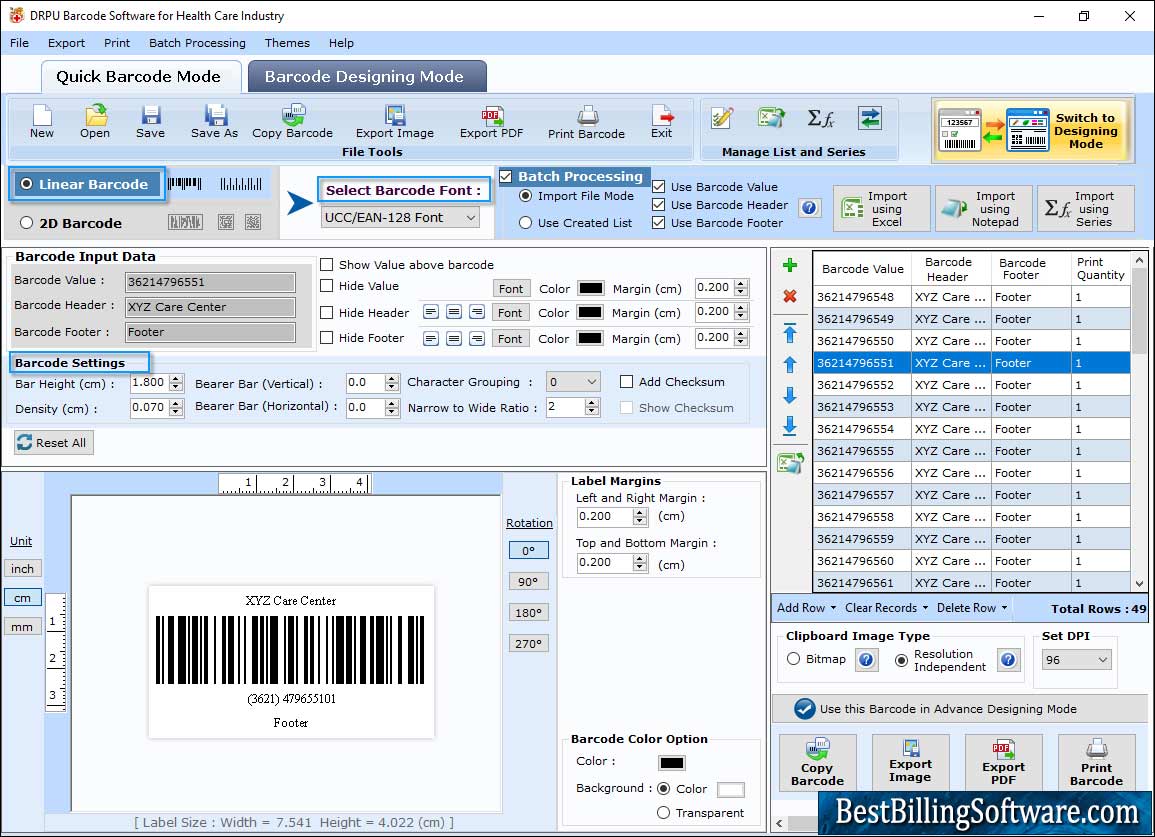Open the white Background color swatch
The height and width of the screenshot is (837, 1155).
coord(730,789)
